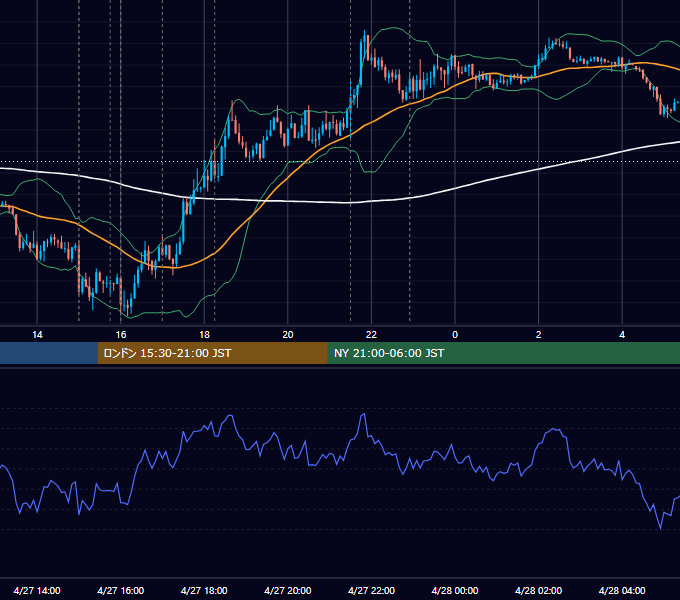This screenshot has width=680, height=600.
Task: Click the 4/27 18:00 date label
Action: click(x=204, y=590)
